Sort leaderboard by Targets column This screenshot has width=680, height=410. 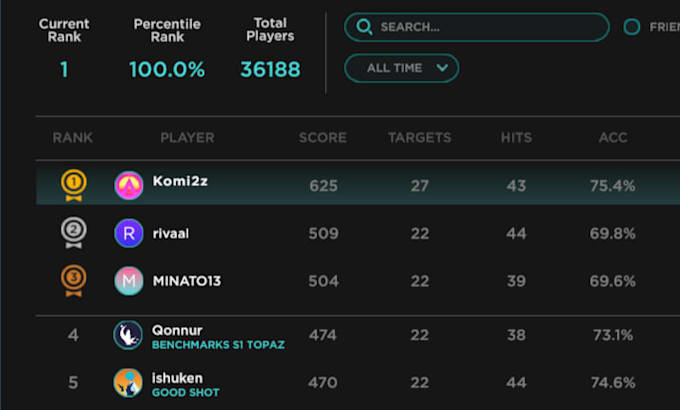coord(419,137)
